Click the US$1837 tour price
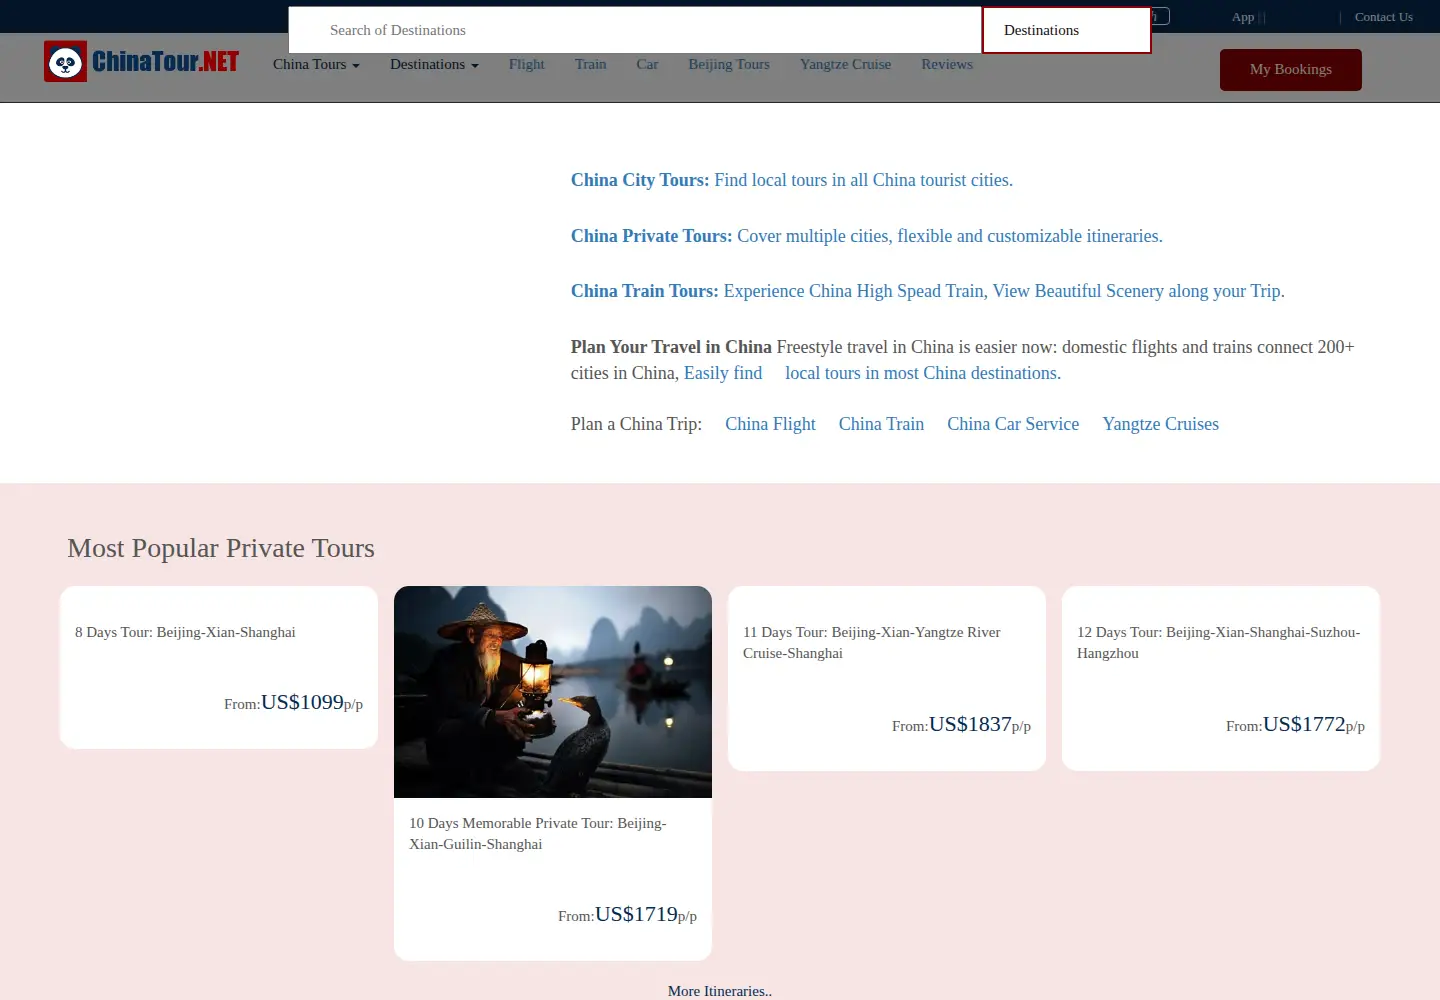The image size is (1440, 1000). pos(970,724)
